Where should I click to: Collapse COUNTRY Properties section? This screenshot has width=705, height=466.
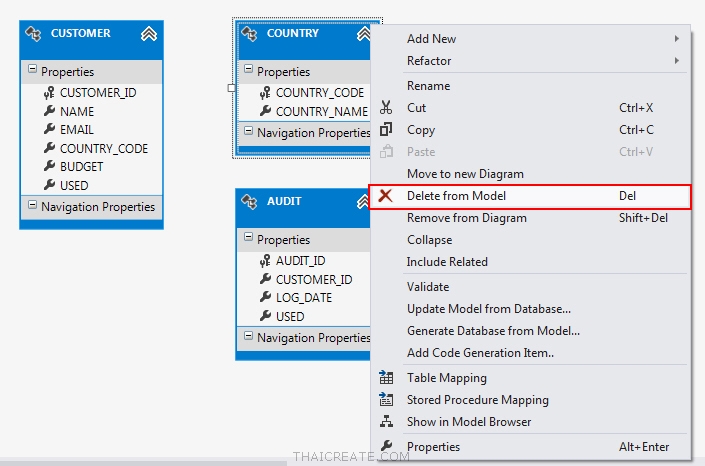pyautogui.click(x=248, y=69)
